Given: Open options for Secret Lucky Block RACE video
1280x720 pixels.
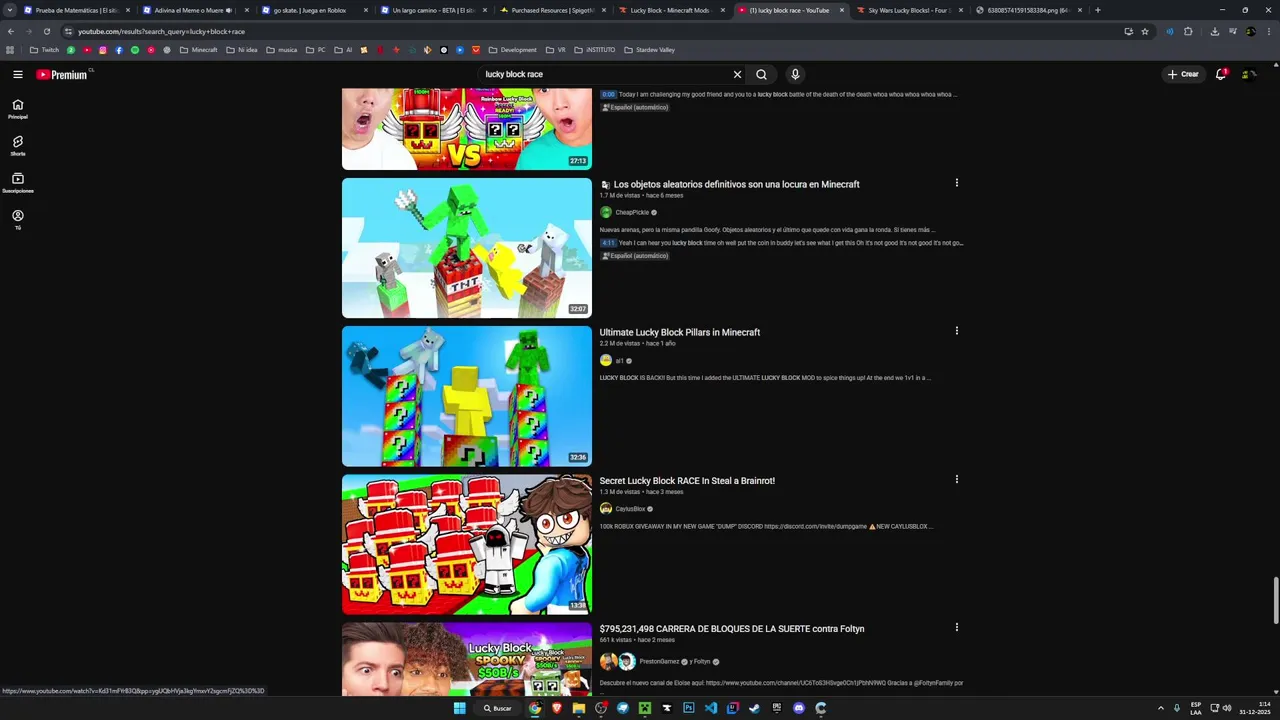Looking at the screenshot, I should pos(956,479).
